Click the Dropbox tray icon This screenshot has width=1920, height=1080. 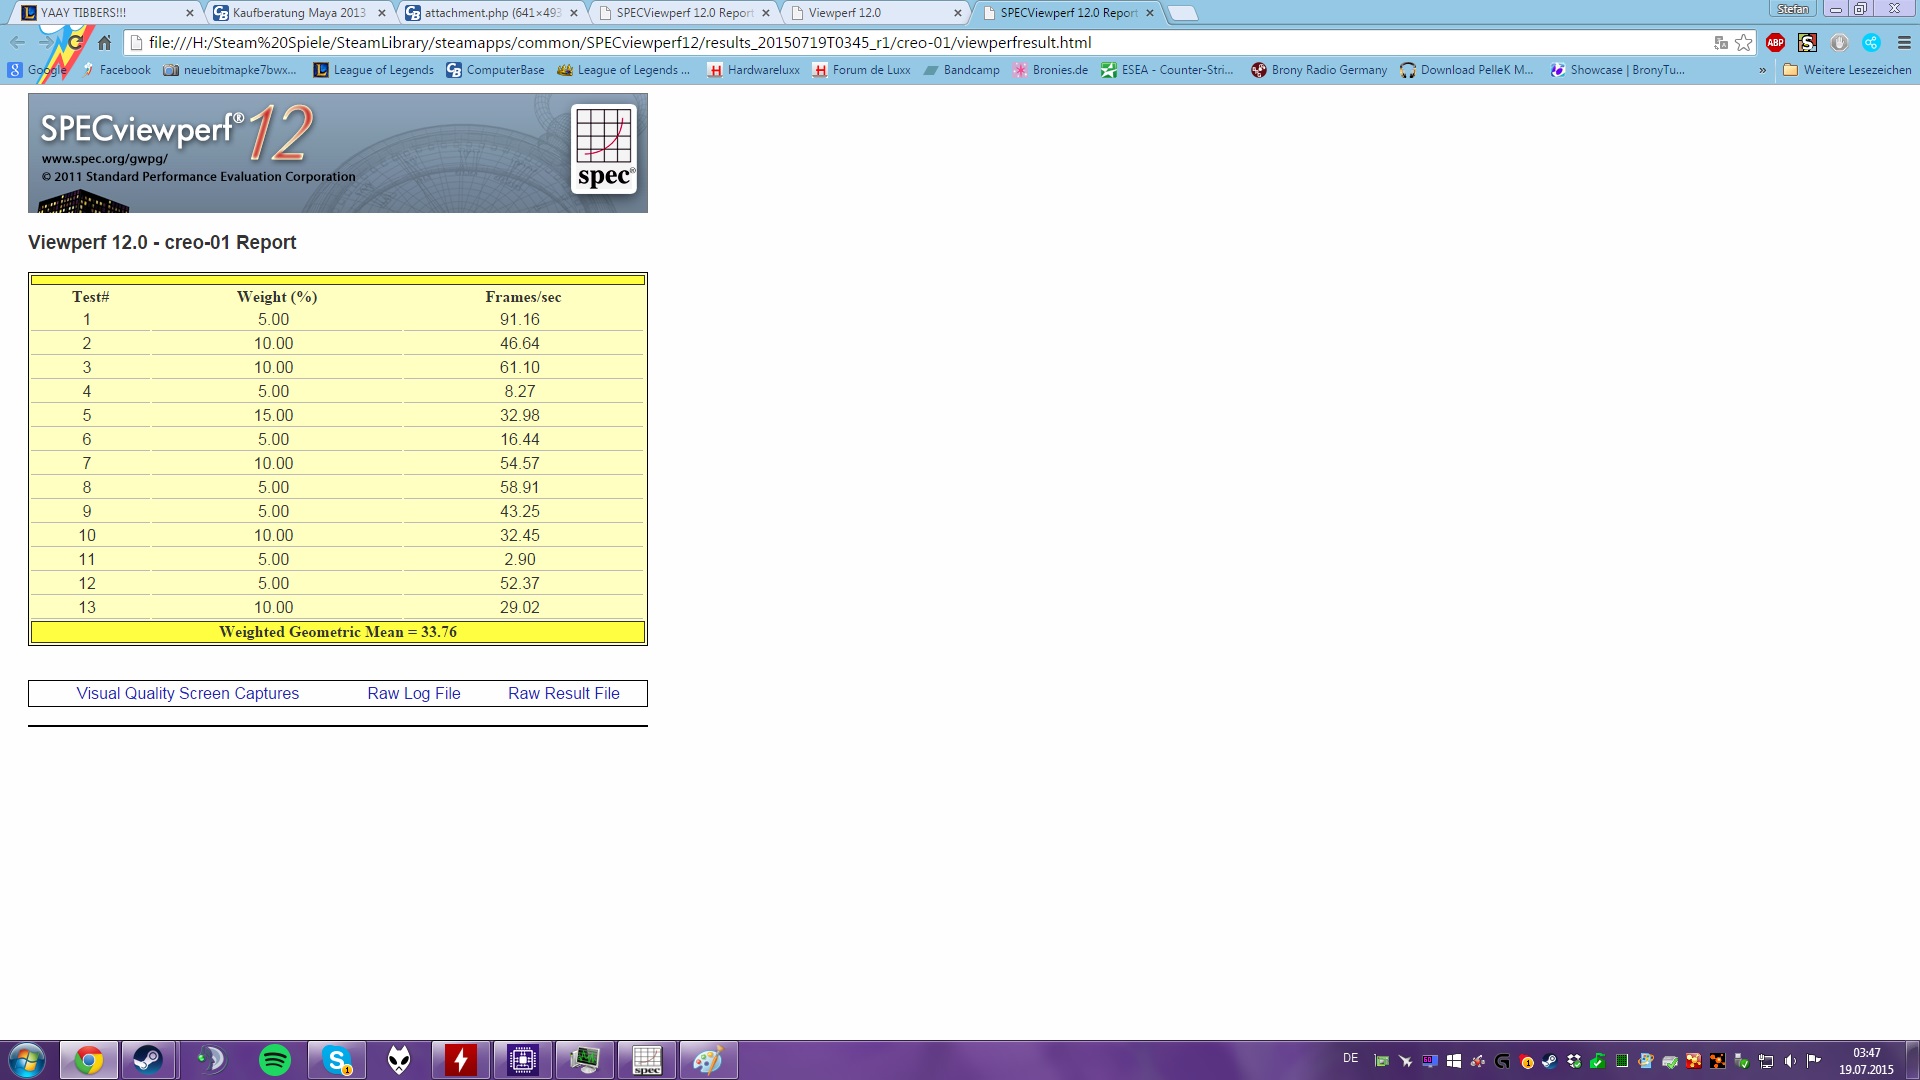pos(1574,1061)
